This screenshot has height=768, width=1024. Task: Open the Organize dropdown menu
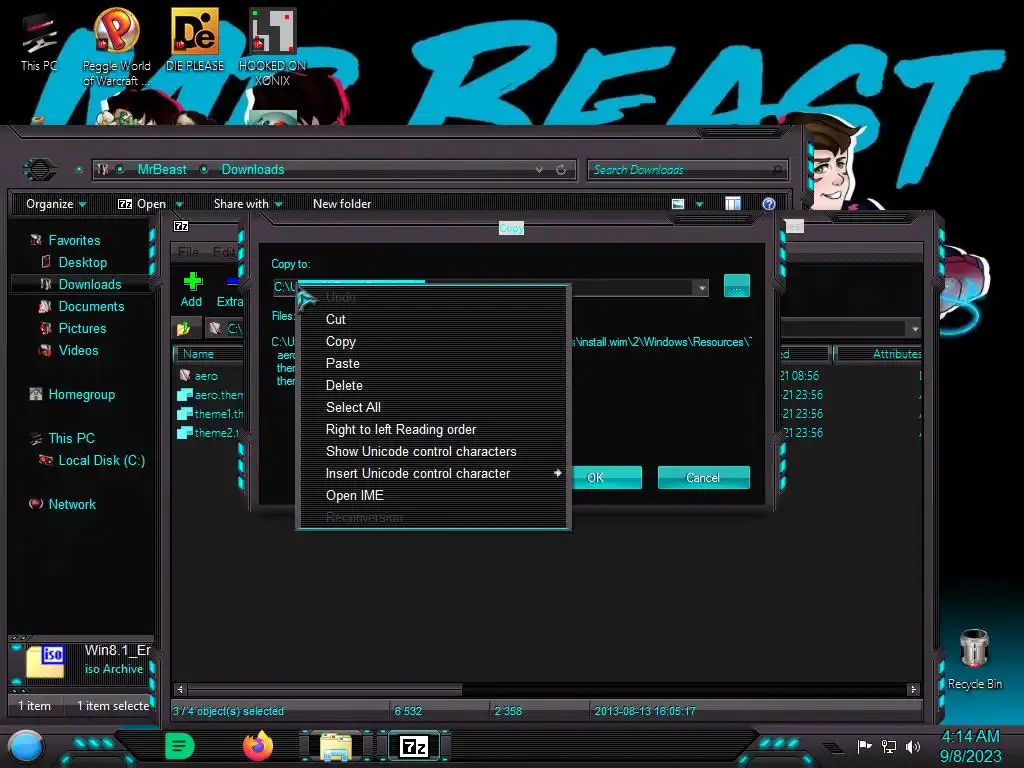click(x=56, y=204)
